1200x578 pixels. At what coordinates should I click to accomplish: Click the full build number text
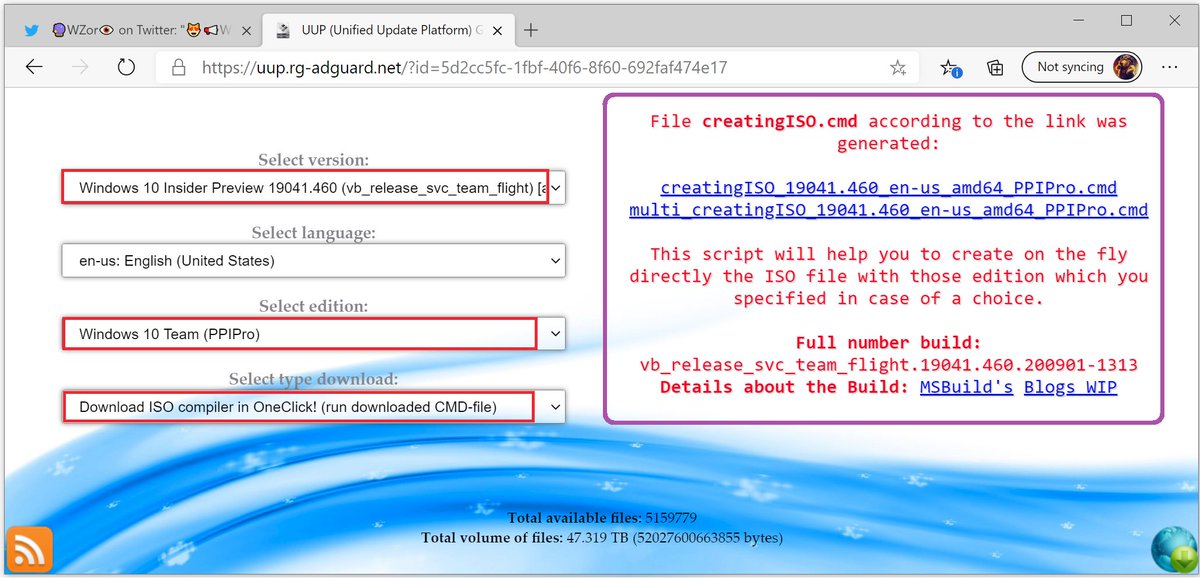click(888, 365)
